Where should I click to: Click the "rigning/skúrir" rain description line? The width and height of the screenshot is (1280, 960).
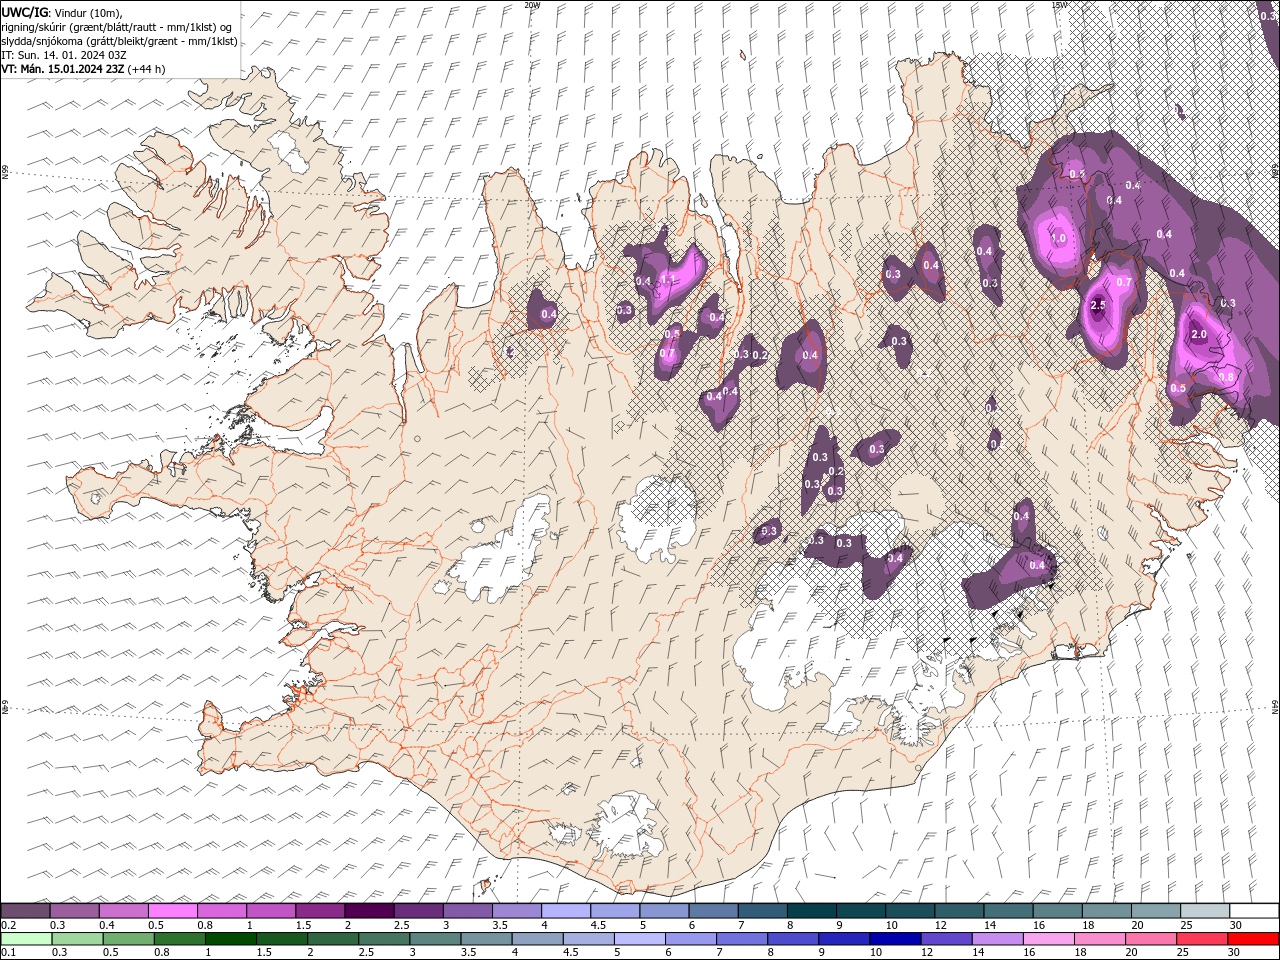[117, 27]
